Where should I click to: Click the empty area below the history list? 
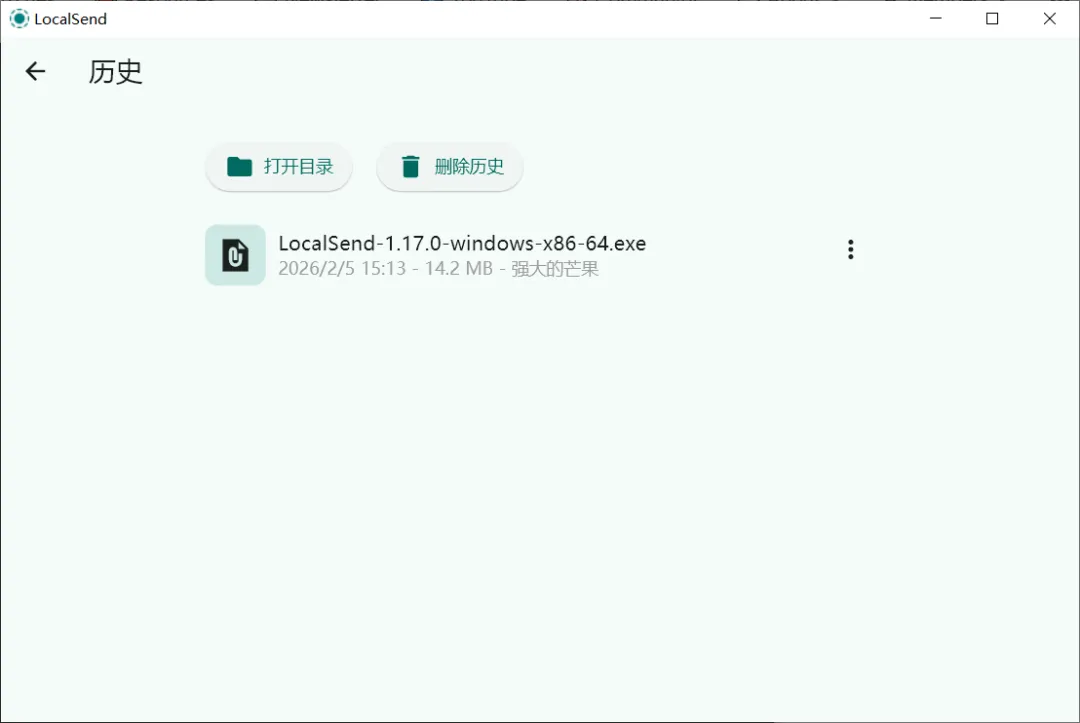click(540, 496)
